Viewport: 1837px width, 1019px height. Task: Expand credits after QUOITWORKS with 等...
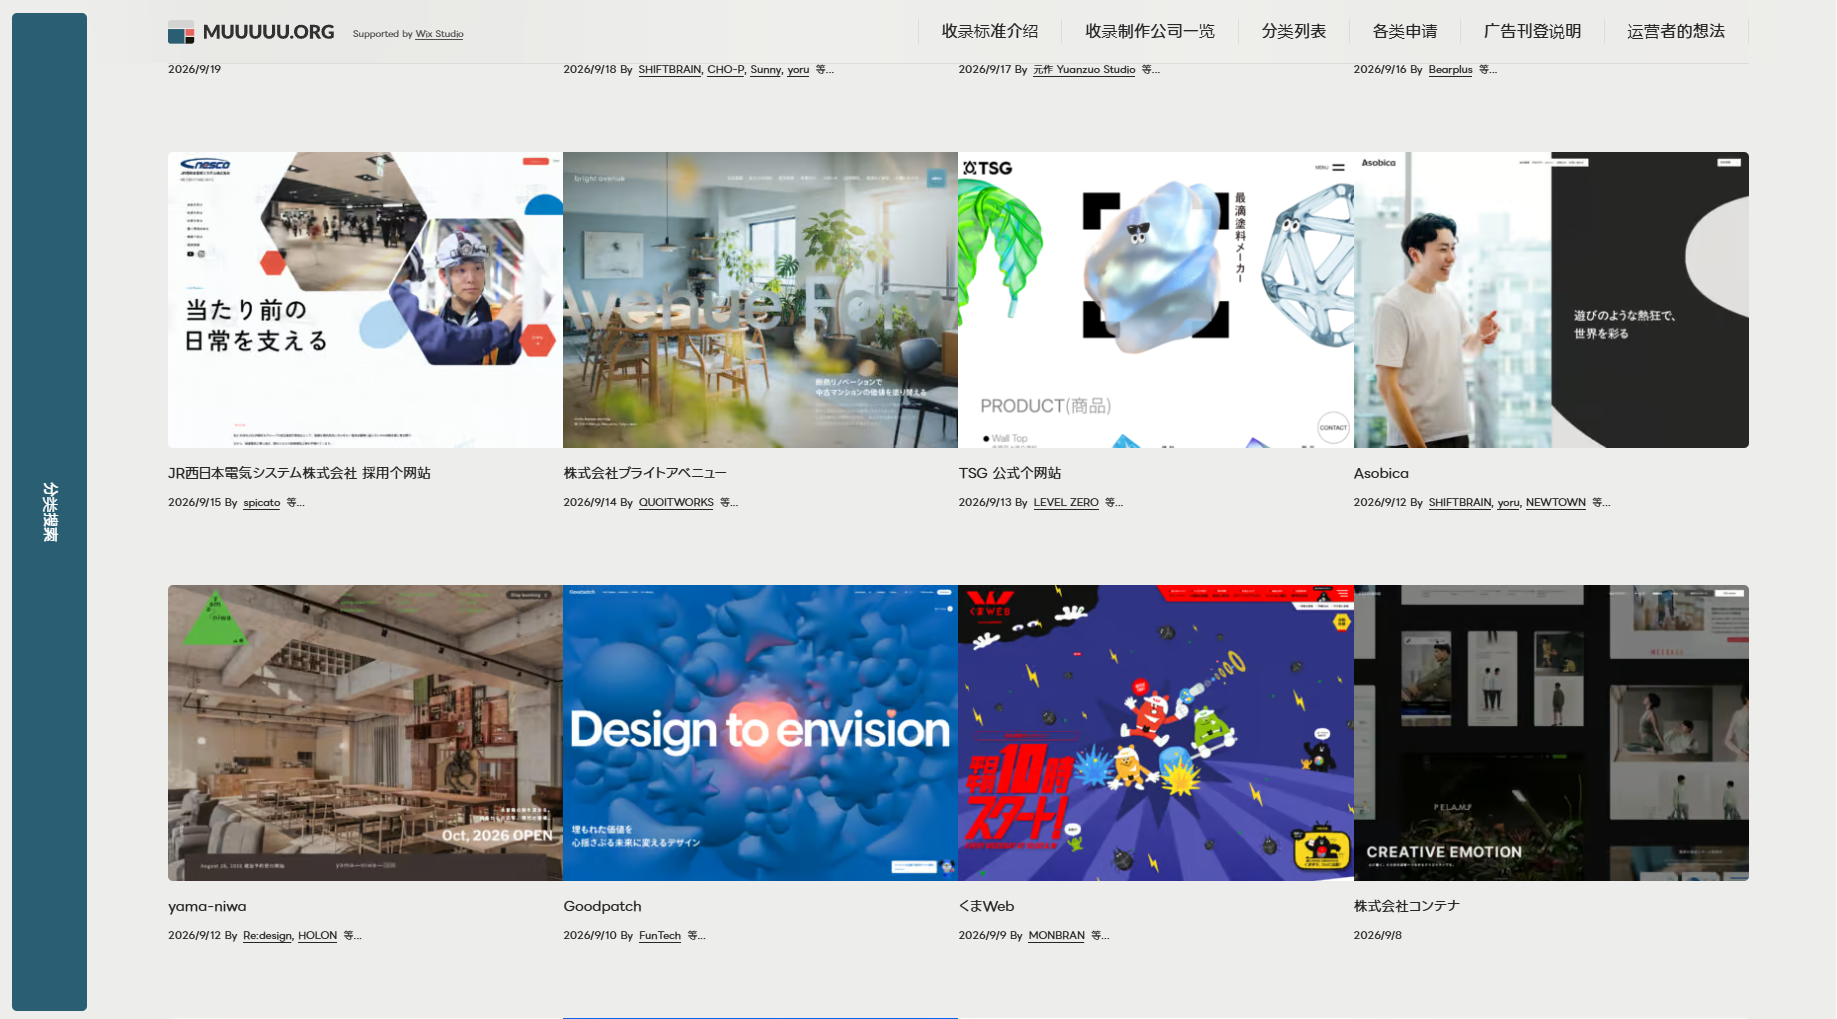coord(729,503)
